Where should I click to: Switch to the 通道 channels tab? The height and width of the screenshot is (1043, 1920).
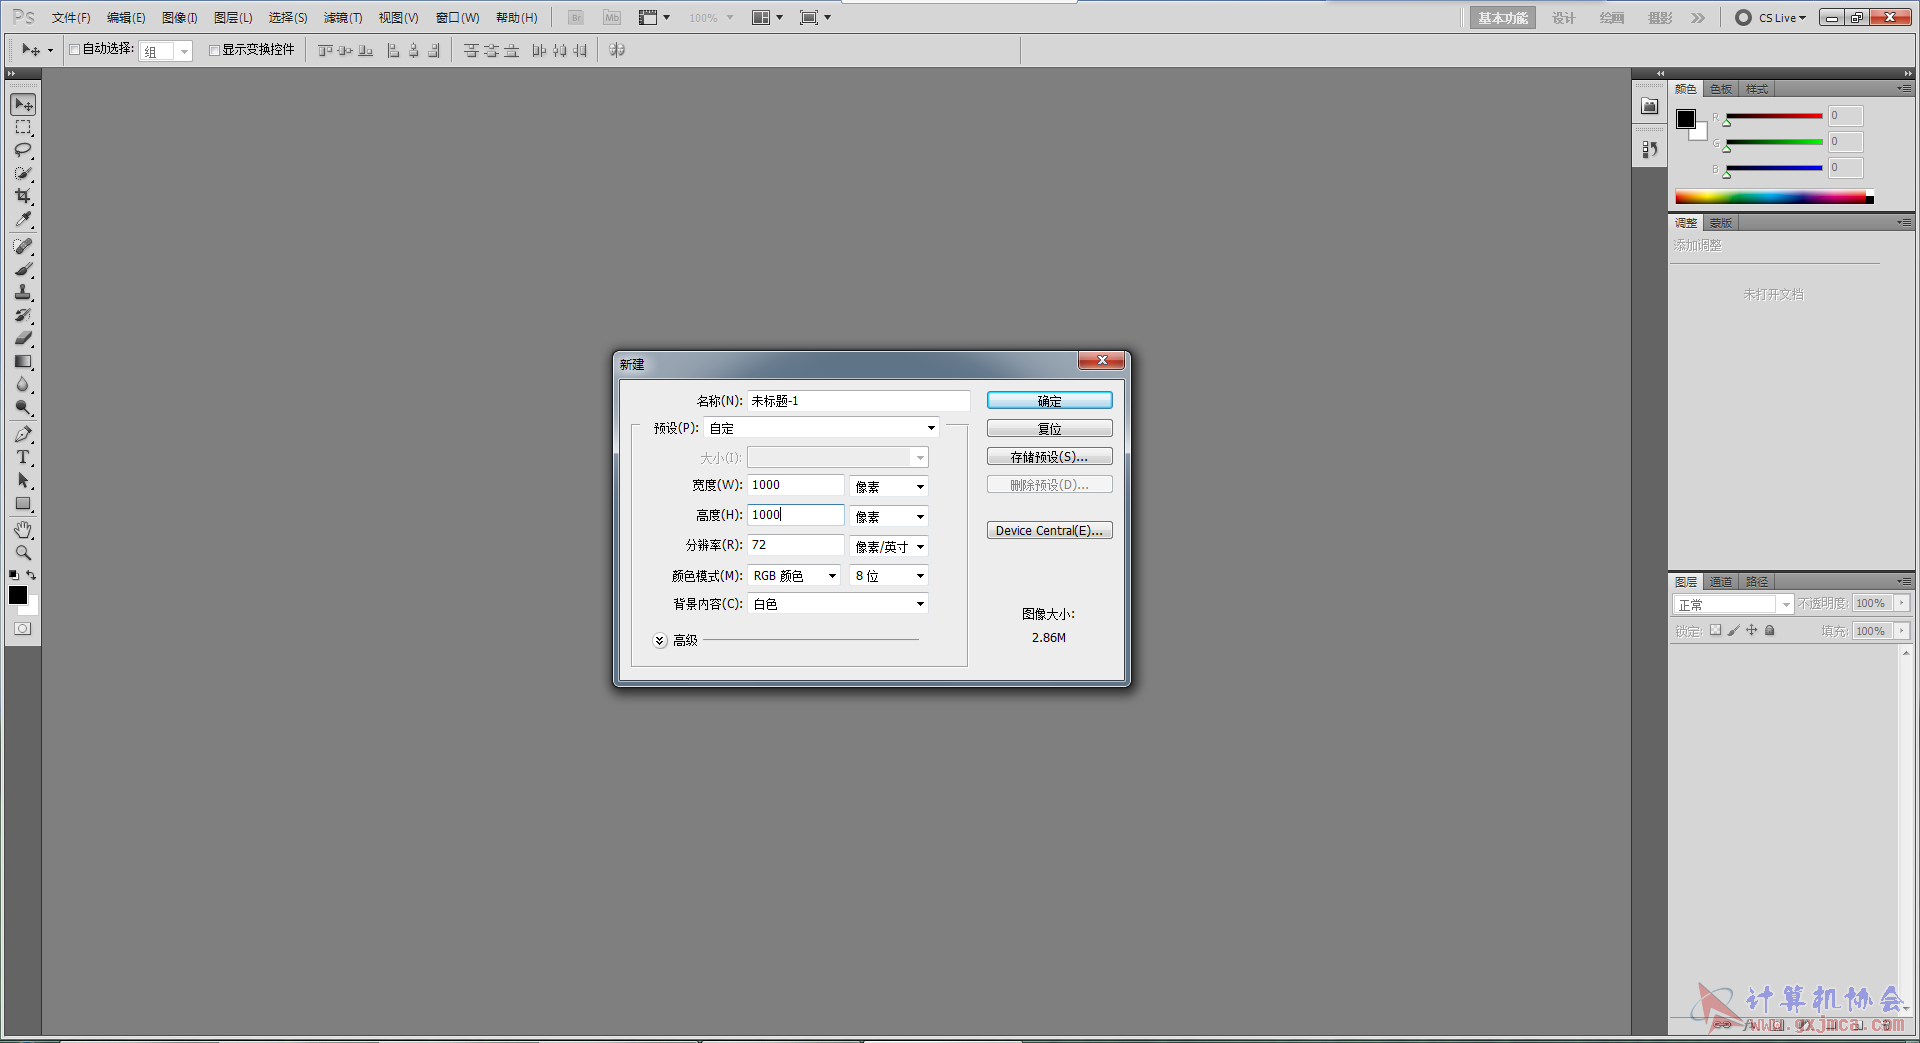[x=1720, y=582]
